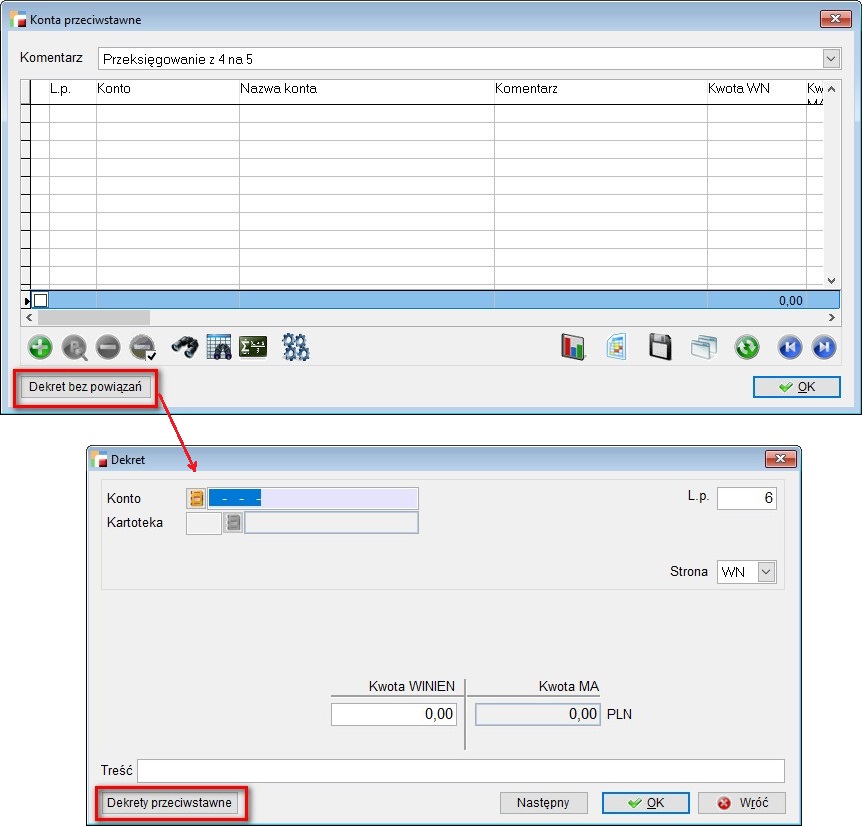Go to last record arrow icon
862x827 pixels.
coord(824,347)
